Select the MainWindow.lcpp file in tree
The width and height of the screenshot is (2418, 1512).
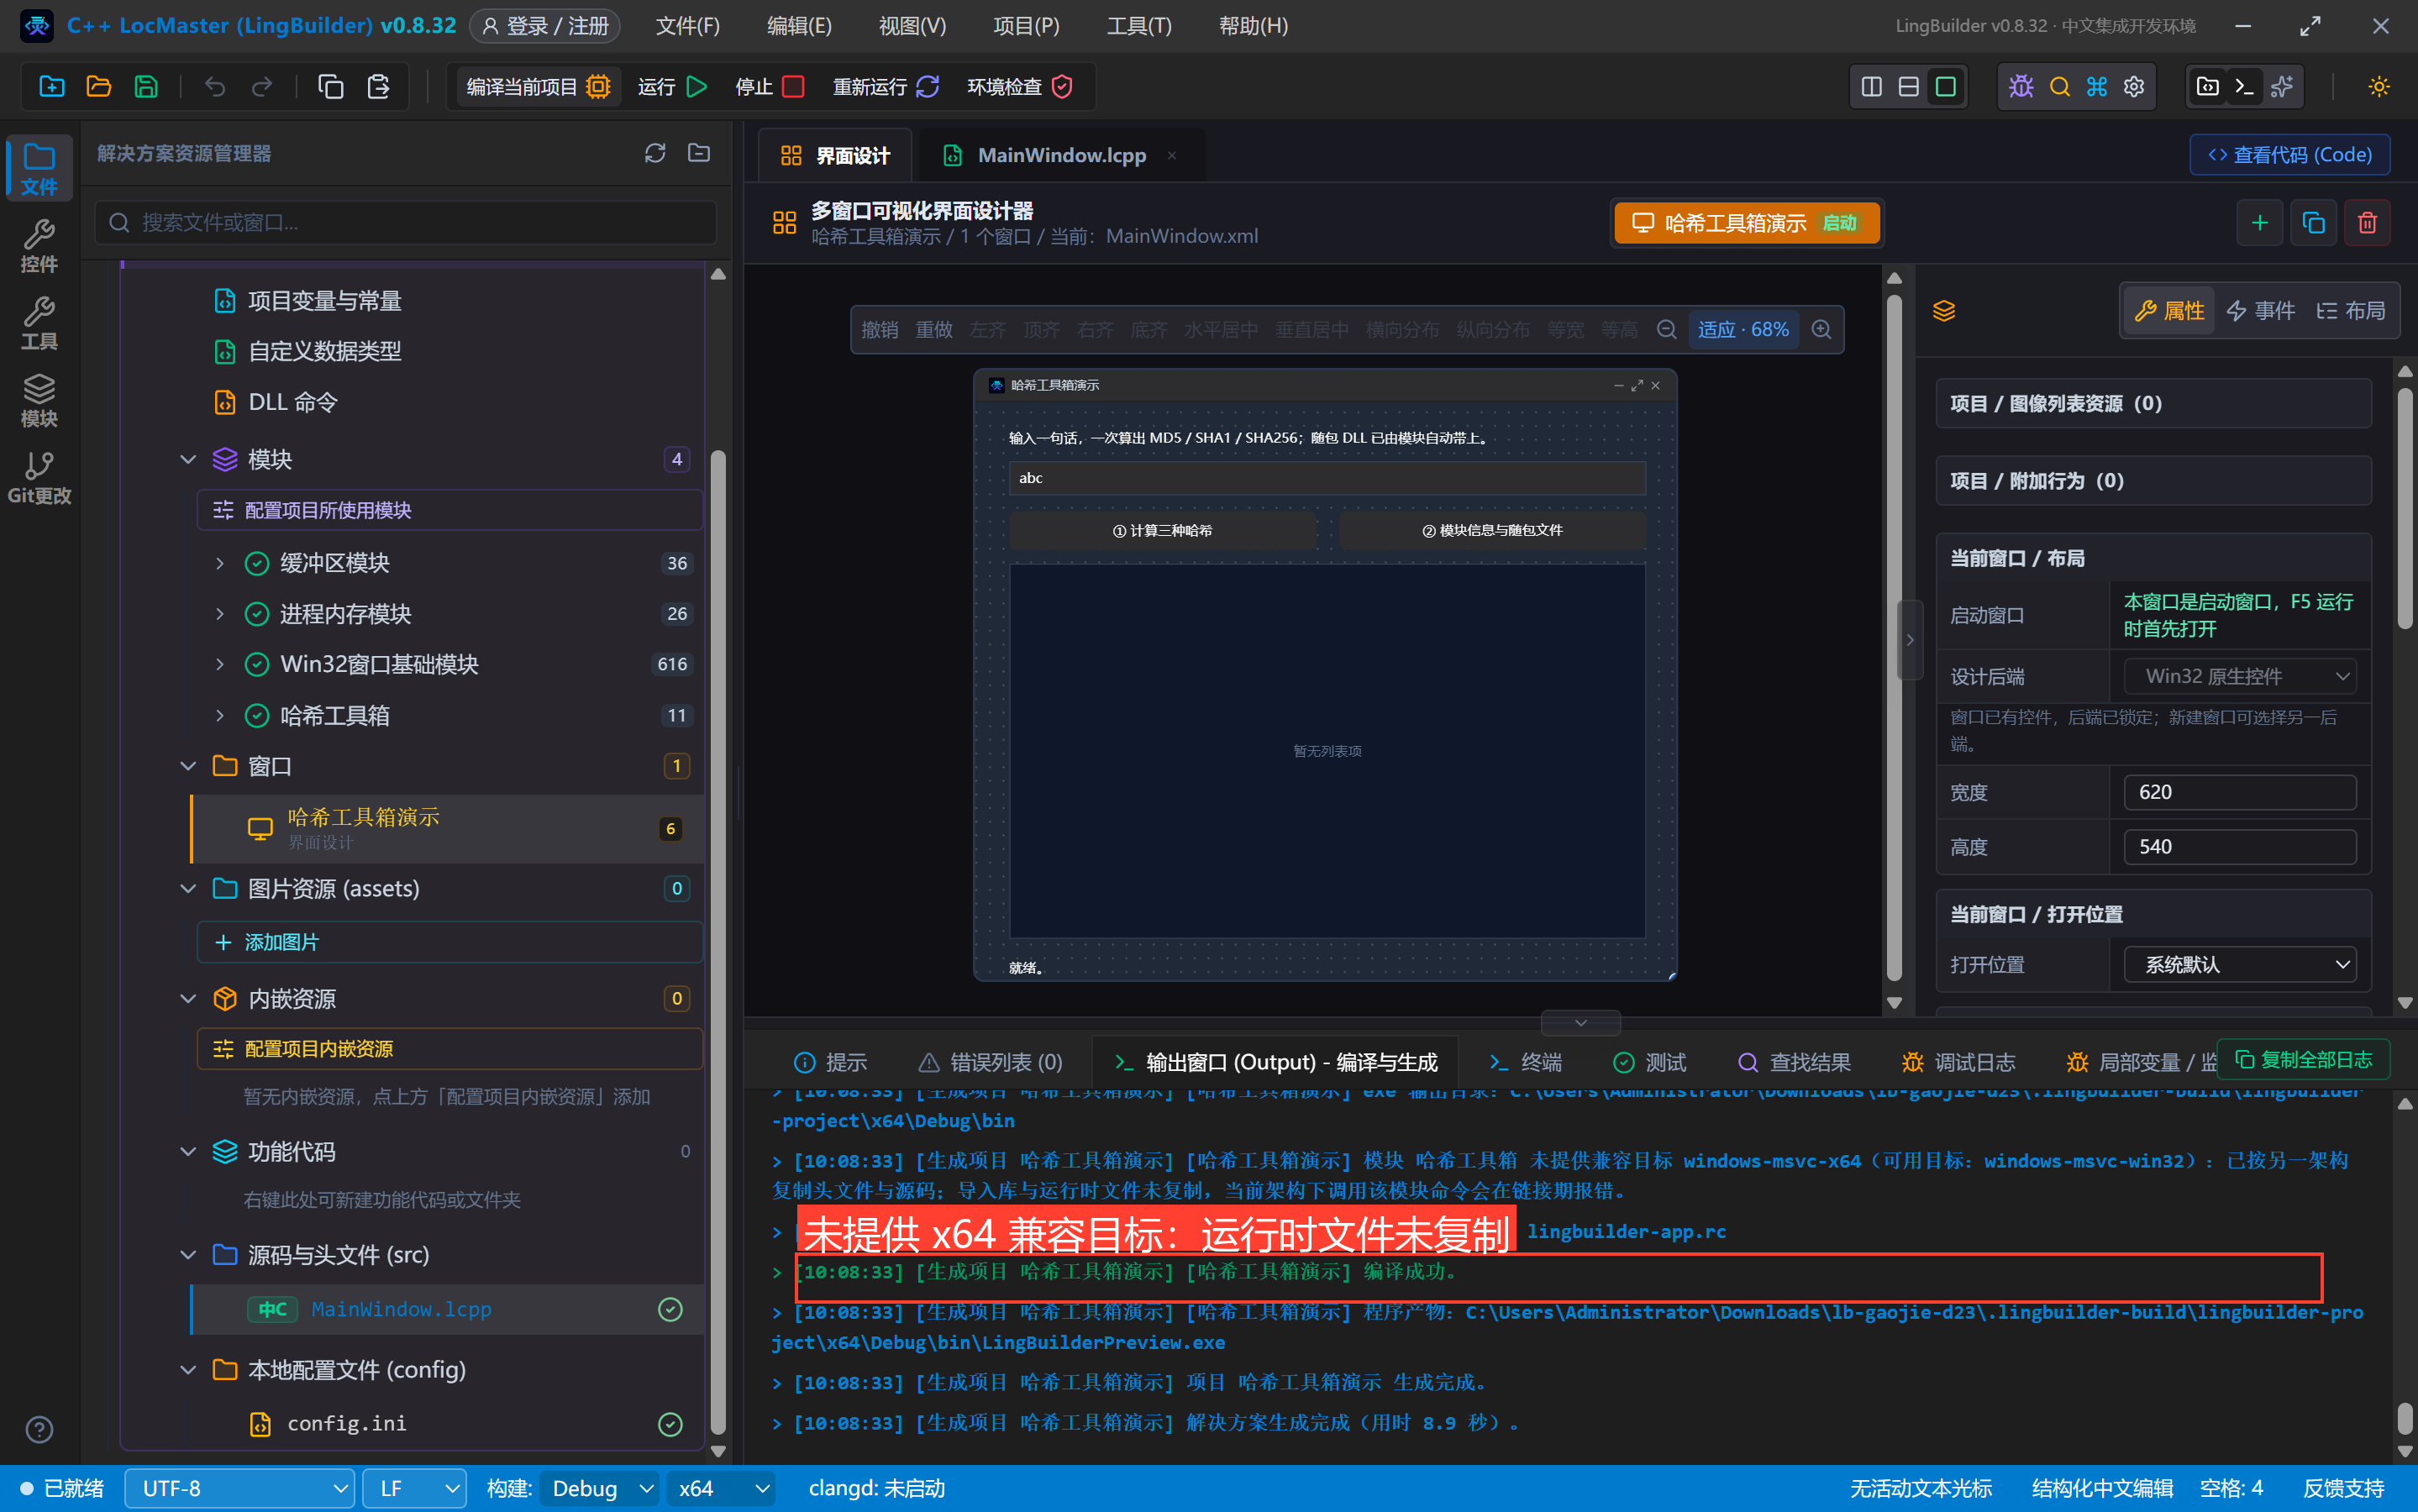pos(447,1309)
